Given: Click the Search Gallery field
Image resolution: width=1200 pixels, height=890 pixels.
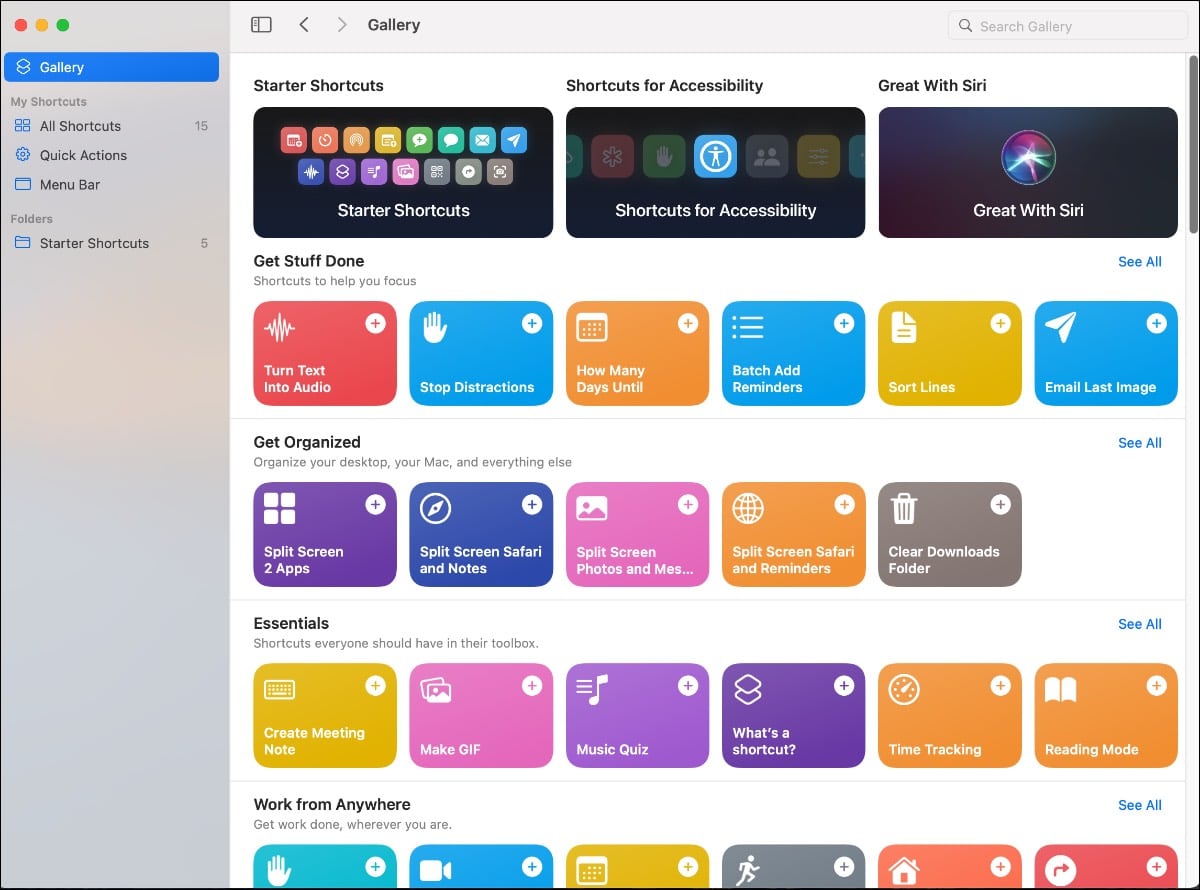Looking at the screenshot, I should pyautogui.click(x=1068, y=26).
